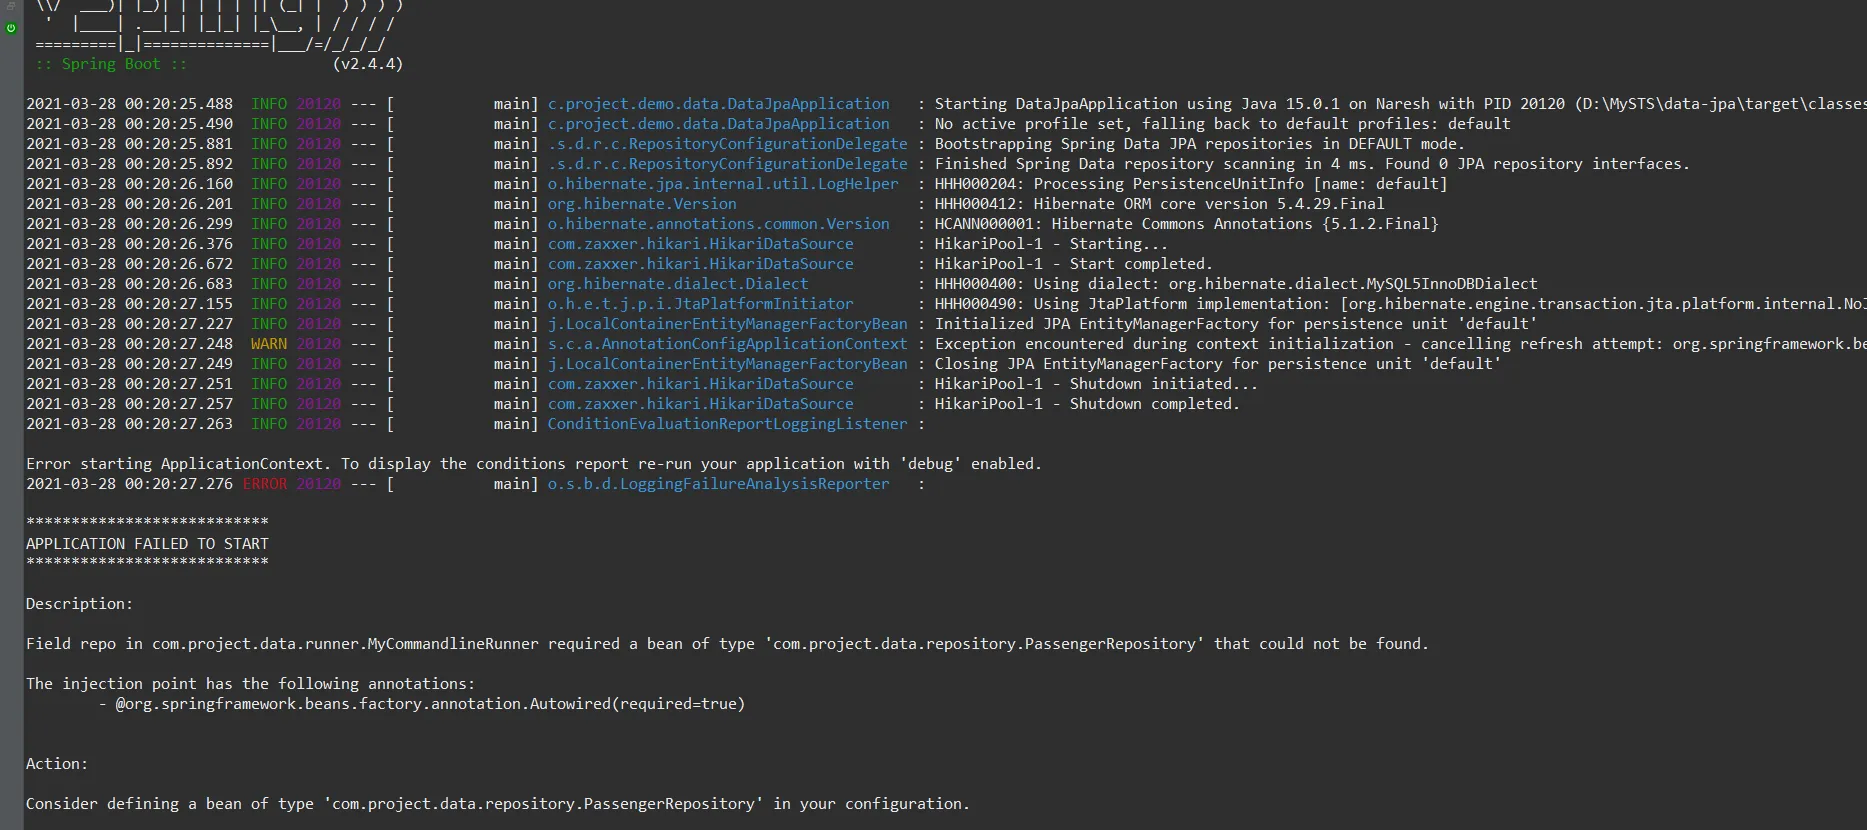Click the green Spring Boot banner text
Image resolution: width=1867 pixels, height=830 pixels.
pos(111,64)
